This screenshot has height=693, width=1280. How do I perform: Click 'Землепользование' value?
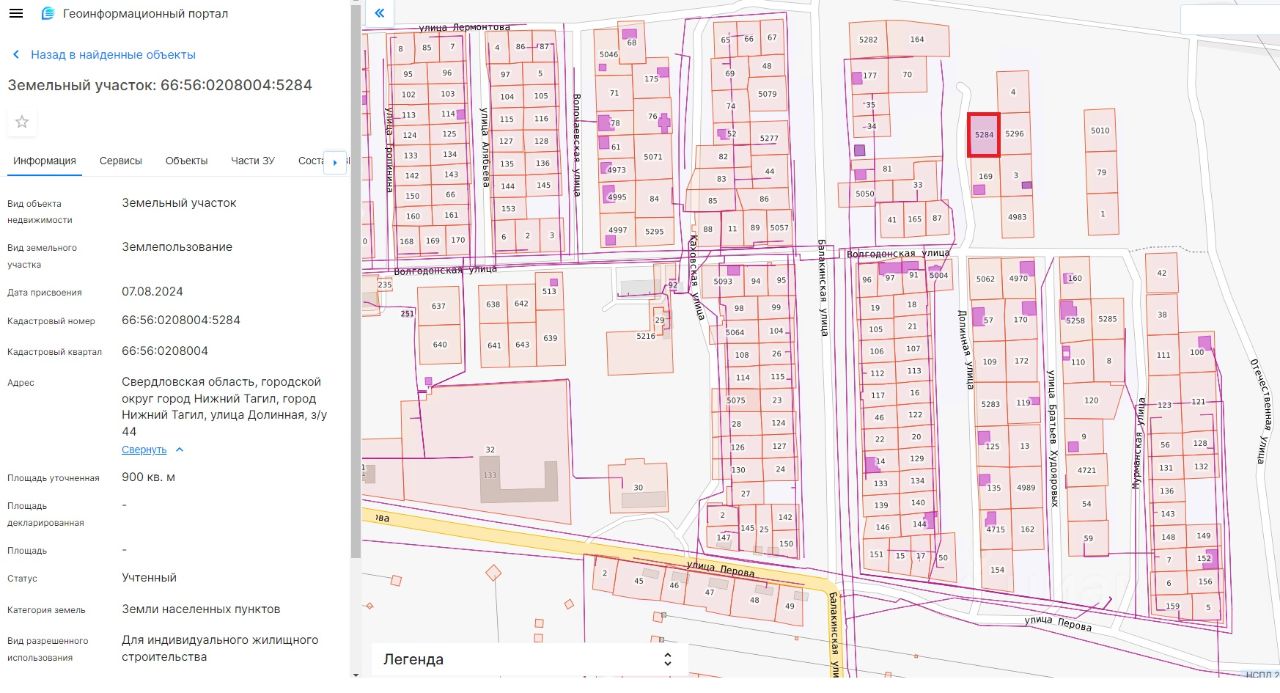tap(177, 247)
